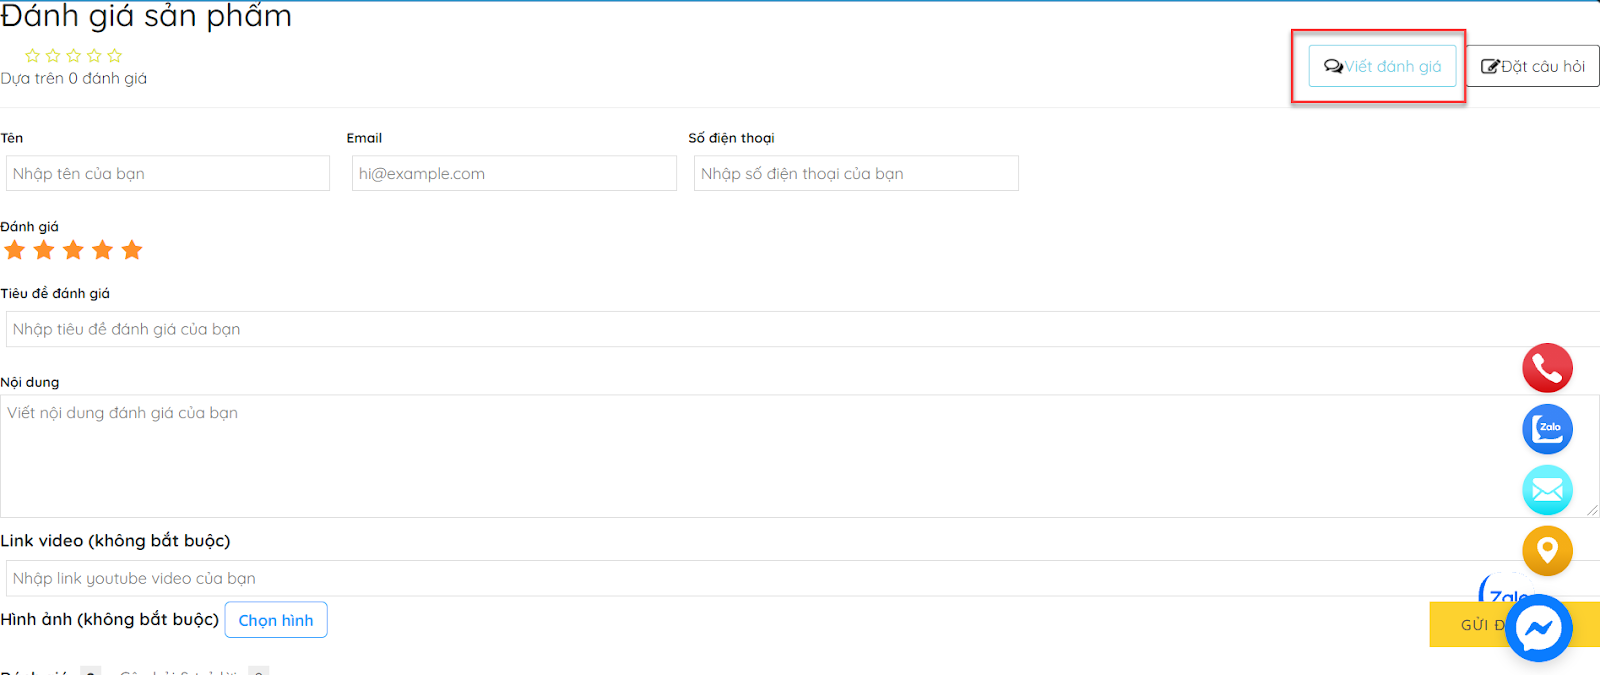This screenshot has height=675, width=1600.
Task: Click into the Nội dung textarea
Action: tap(800, 456)
